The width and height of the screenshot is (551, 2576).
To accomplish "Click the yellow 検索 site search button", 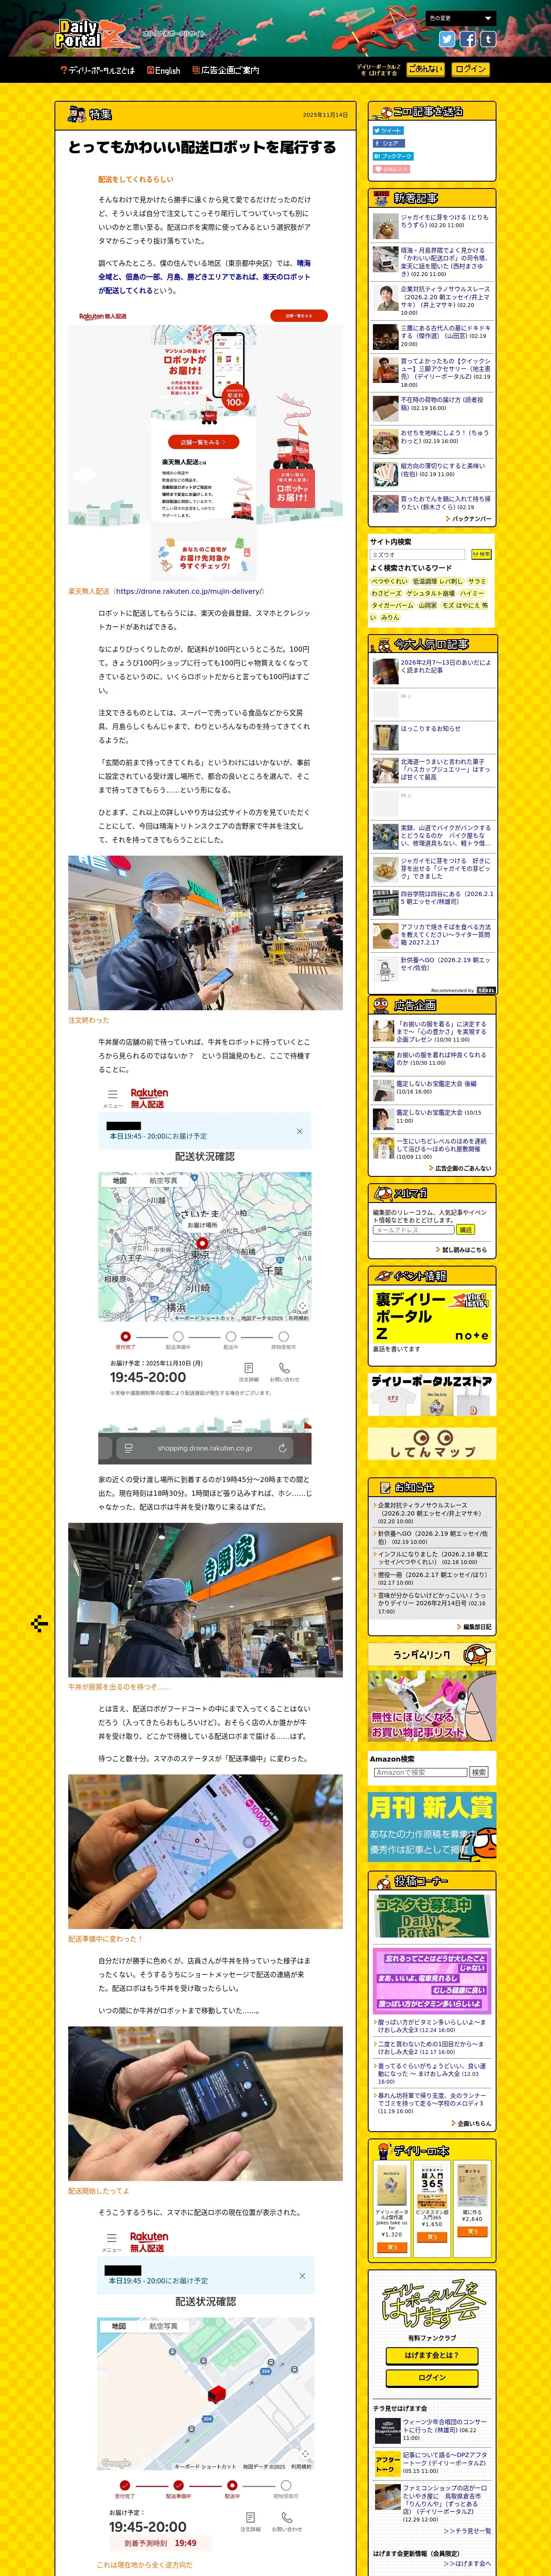I will tap(481, 554).
